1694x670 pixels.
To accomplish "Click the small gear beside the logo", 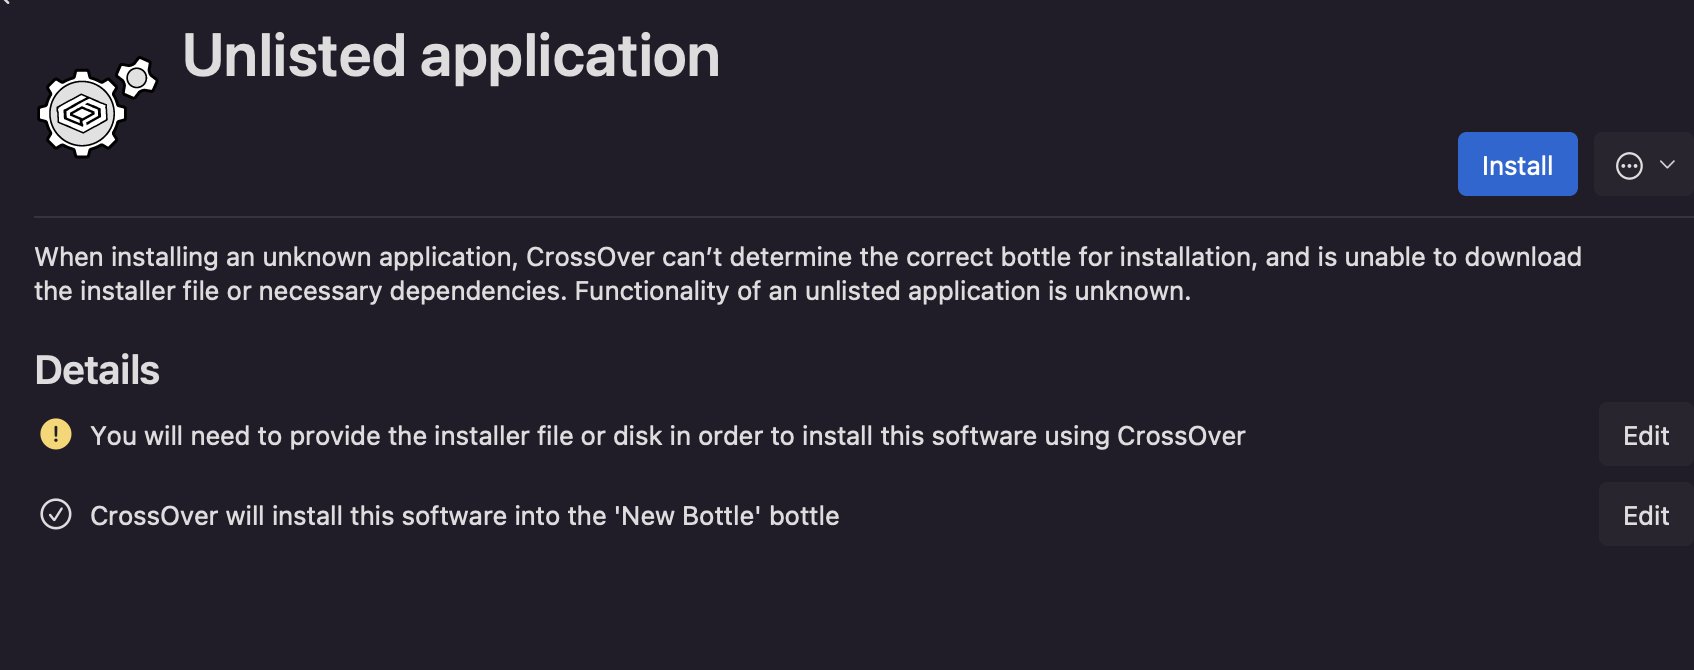I will (137, 77).
